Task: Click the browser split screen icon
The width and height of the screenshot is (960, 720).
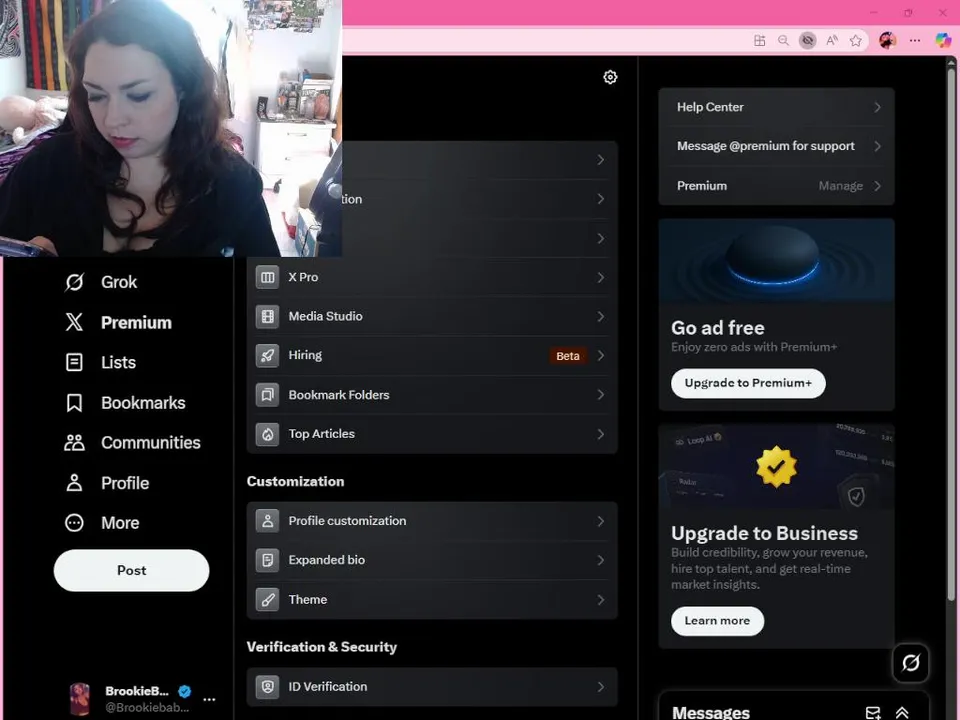Action: [x=759, y=41]
